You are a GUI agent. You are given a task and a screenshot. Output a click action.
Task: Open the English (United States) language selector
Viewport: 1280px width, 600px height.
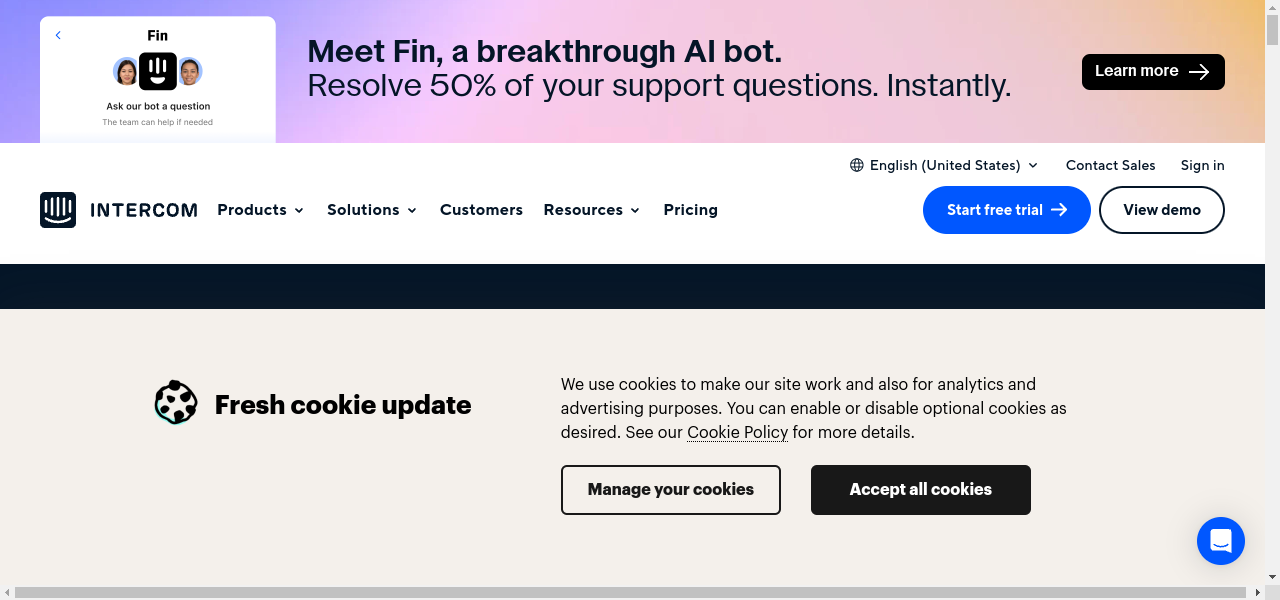pyautogui.click(x=945, y=166)
